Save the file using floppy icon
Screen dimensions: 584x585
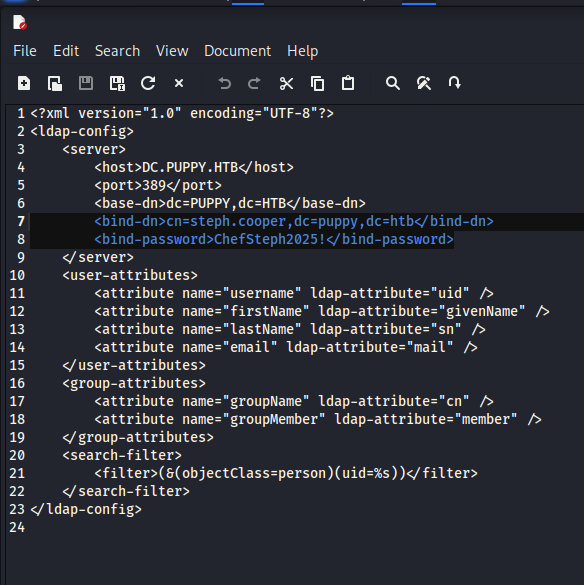click(86, 83)
